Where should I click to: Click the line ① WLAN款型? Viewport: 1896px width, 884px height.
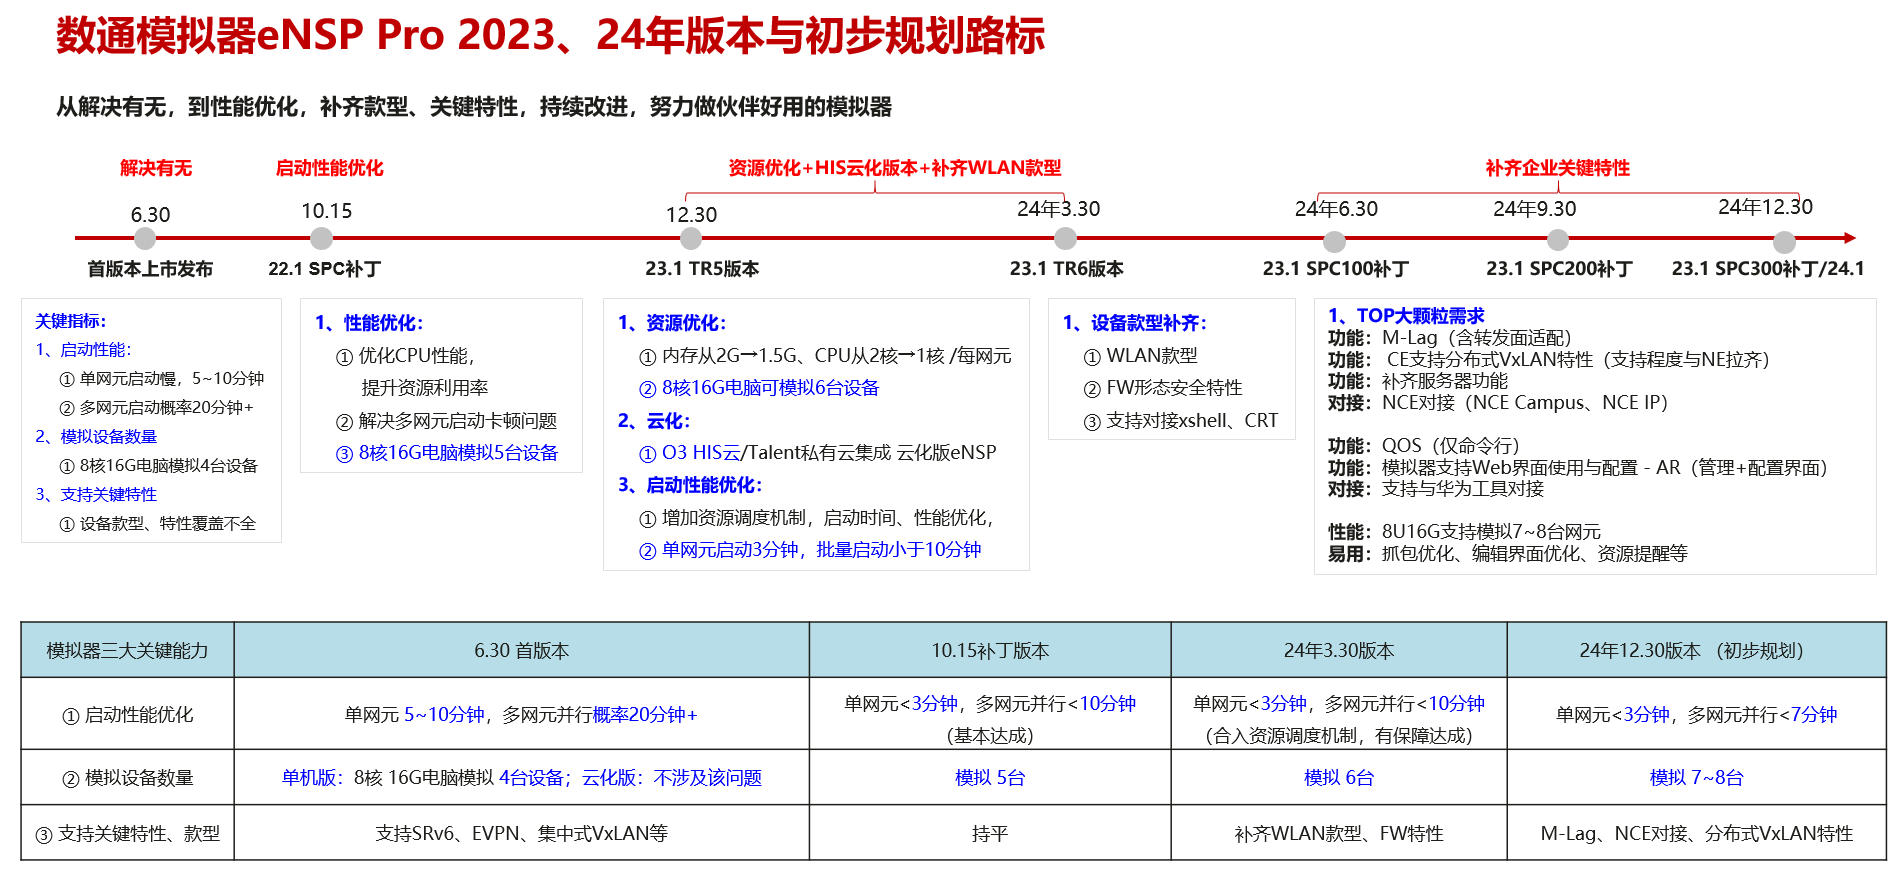click(x=1140, y=356)
